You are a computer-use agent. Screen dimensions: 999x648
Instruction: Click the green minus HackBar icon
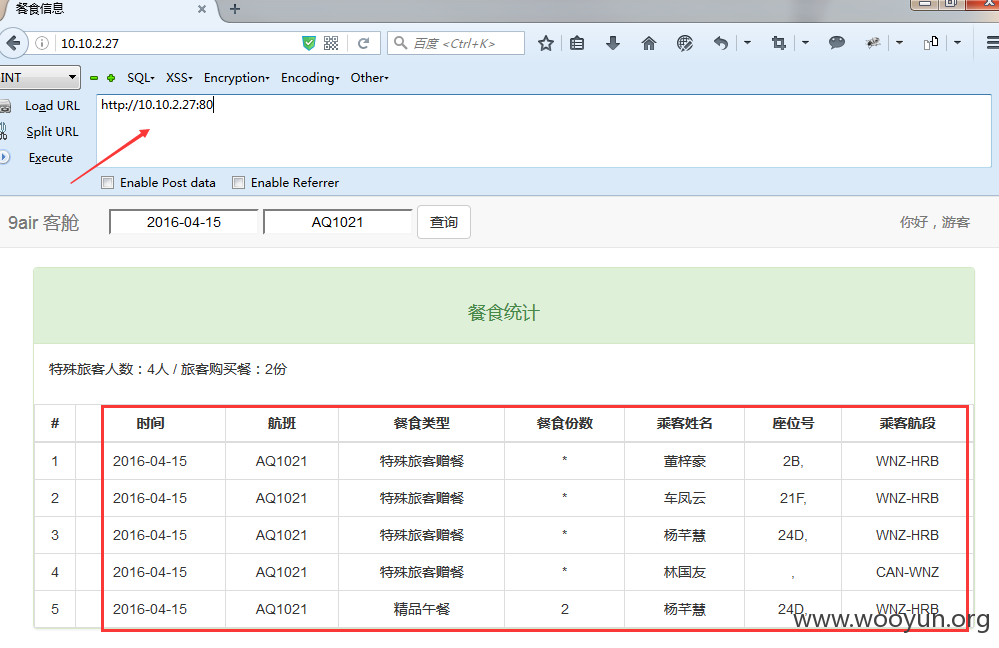coord(94,78)
